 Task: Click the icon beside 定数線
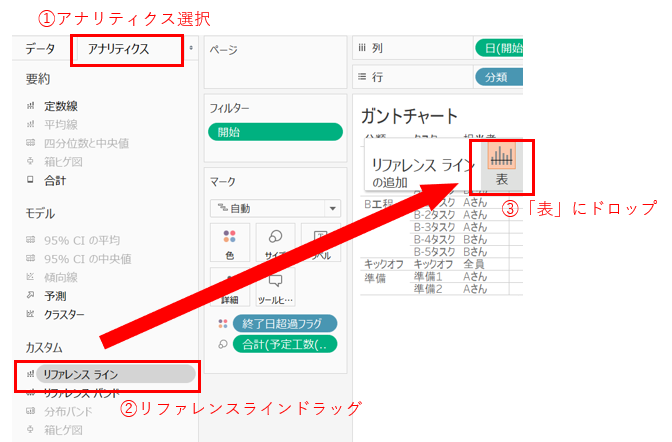(x=30, y=105)
